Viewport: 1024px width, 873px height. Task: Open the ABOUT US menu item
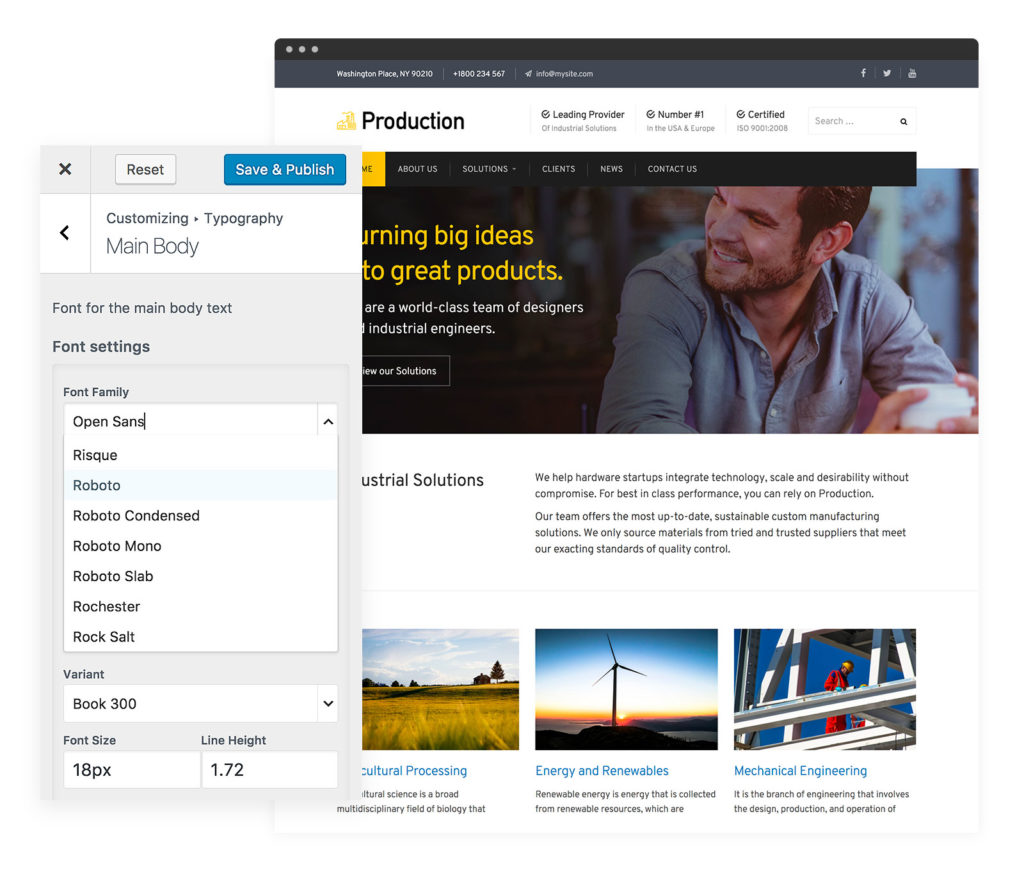[x=417, y=169]
